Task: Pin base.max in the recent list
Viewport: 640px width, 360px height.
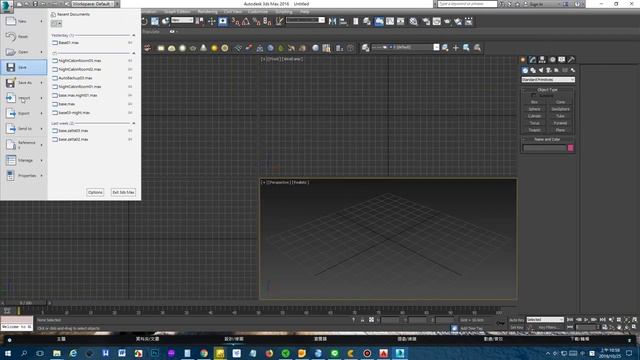Action: pyautogui.click(x=130, y=104)
